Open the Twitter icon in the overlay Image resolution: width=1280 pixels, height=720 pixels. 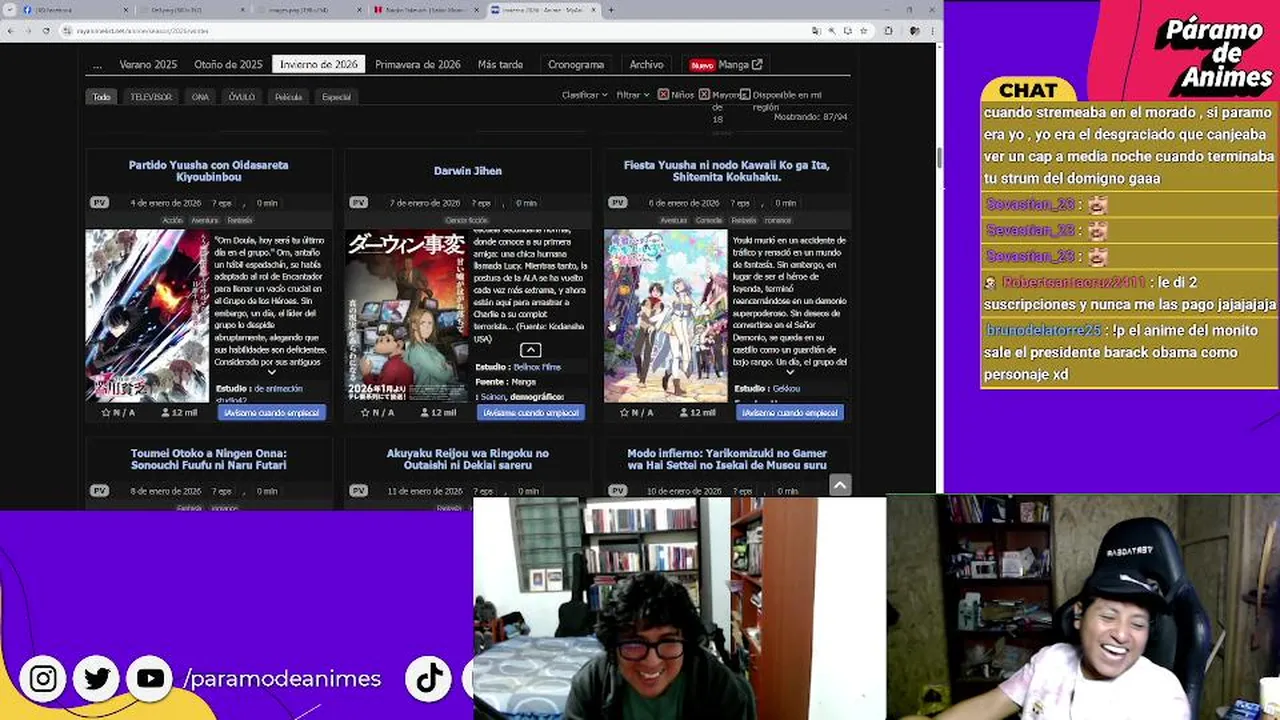point(97,679)
